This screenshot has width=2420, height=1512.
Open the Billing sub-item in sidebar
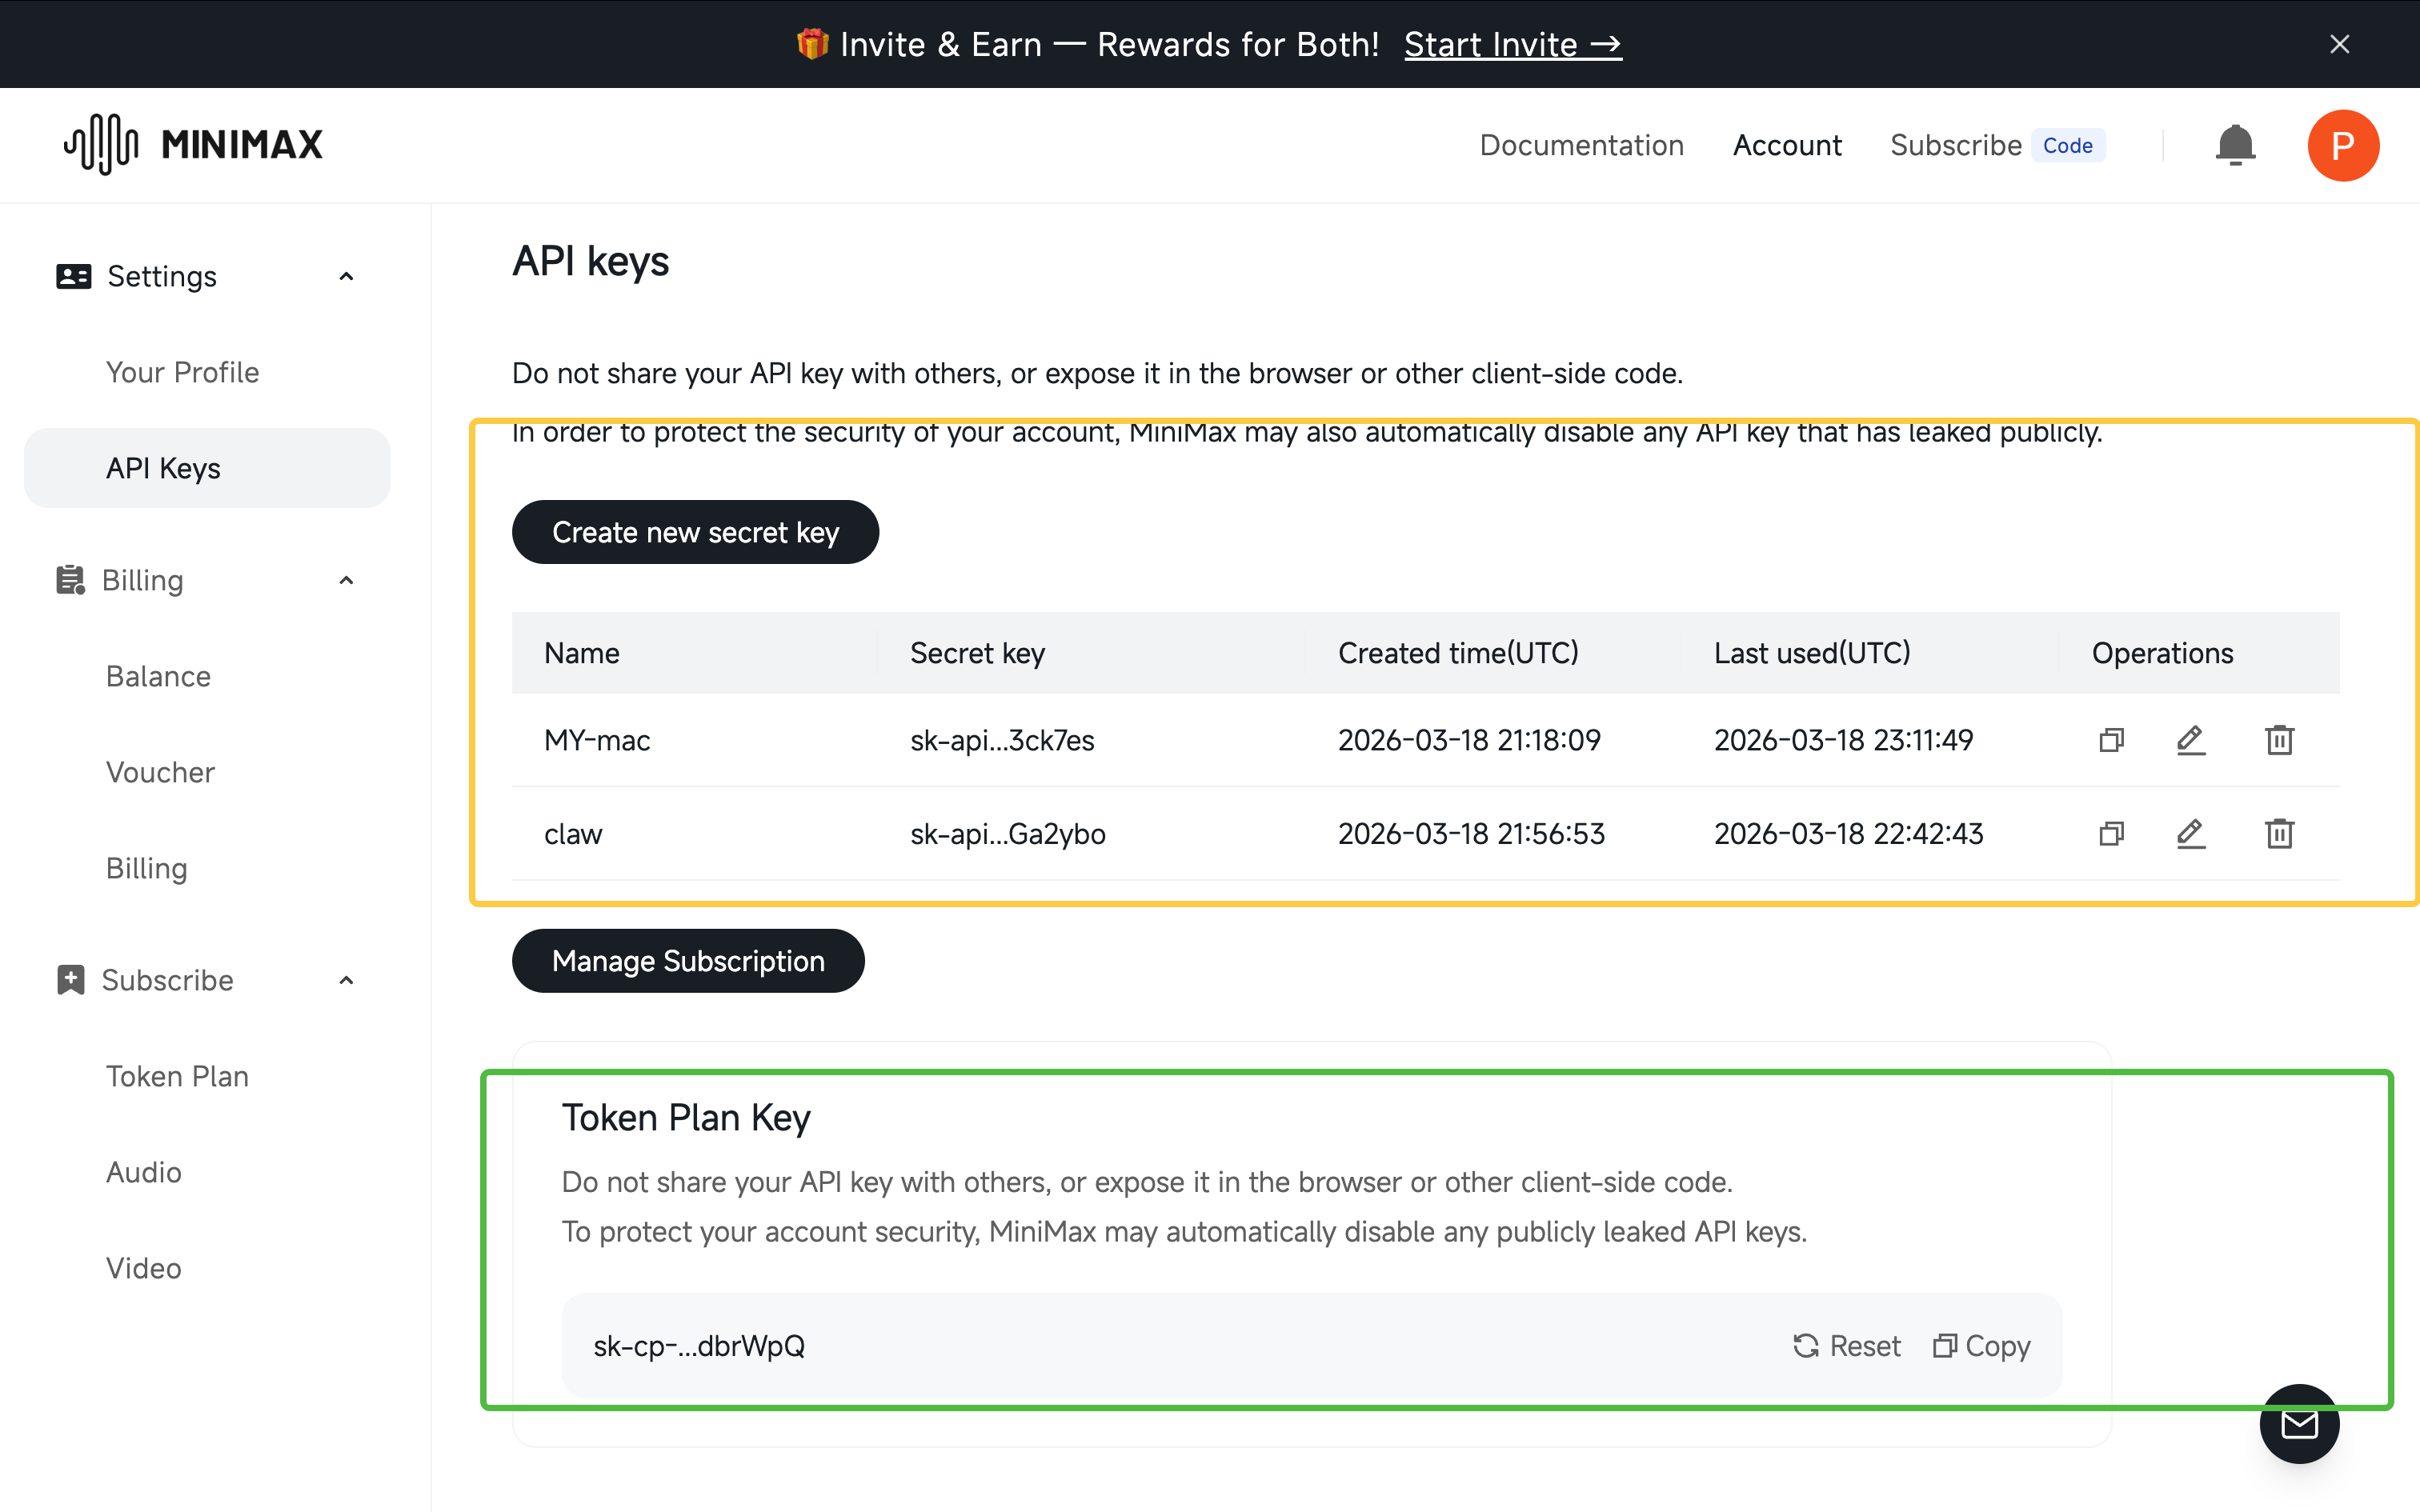coord(147,868)
